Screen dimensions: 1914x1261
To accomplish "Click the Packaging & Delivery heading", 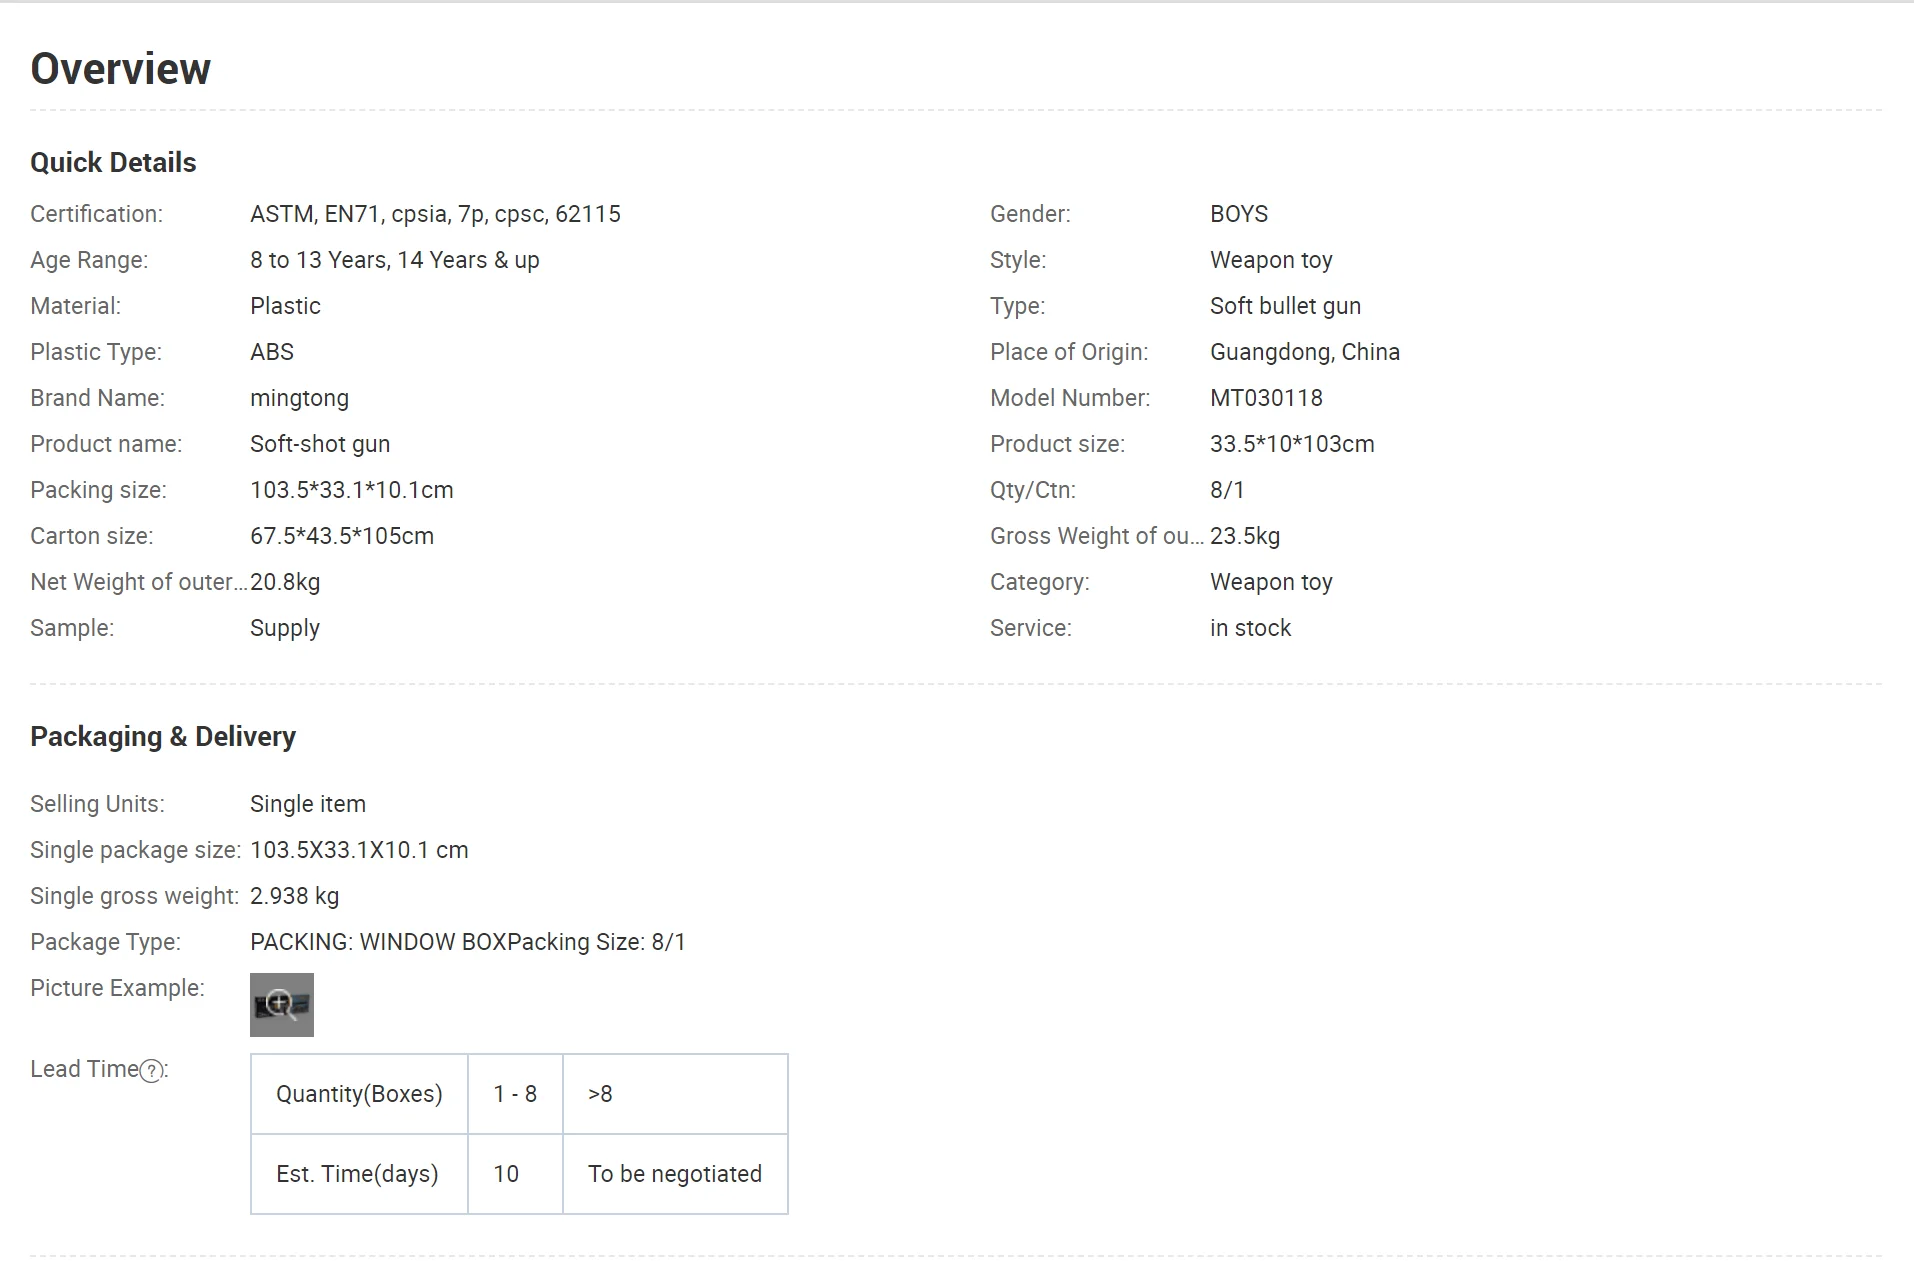I will tap(163, 737).
